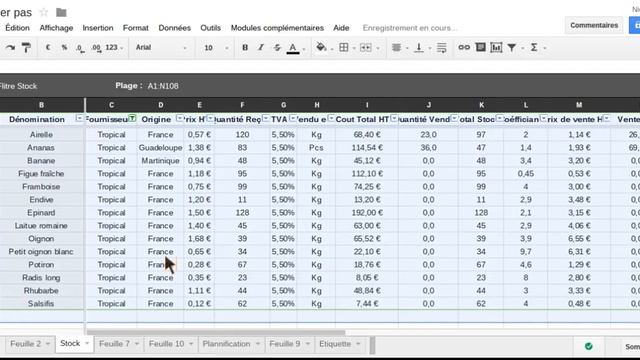Open the Données menu
This screenshot has width=640, height=360.
(174, 28)
